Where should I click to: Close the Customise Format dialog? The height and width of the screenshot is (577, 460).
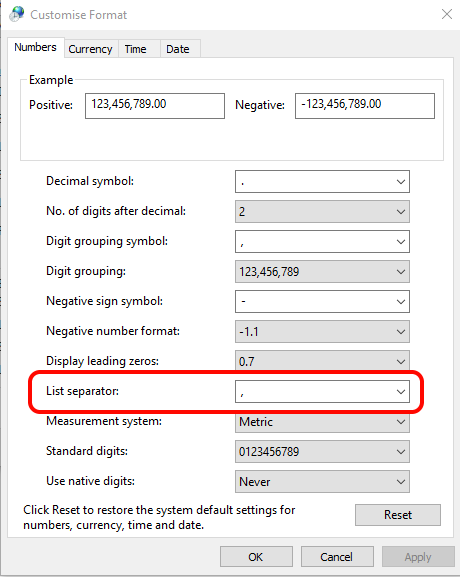coord(447,14)
